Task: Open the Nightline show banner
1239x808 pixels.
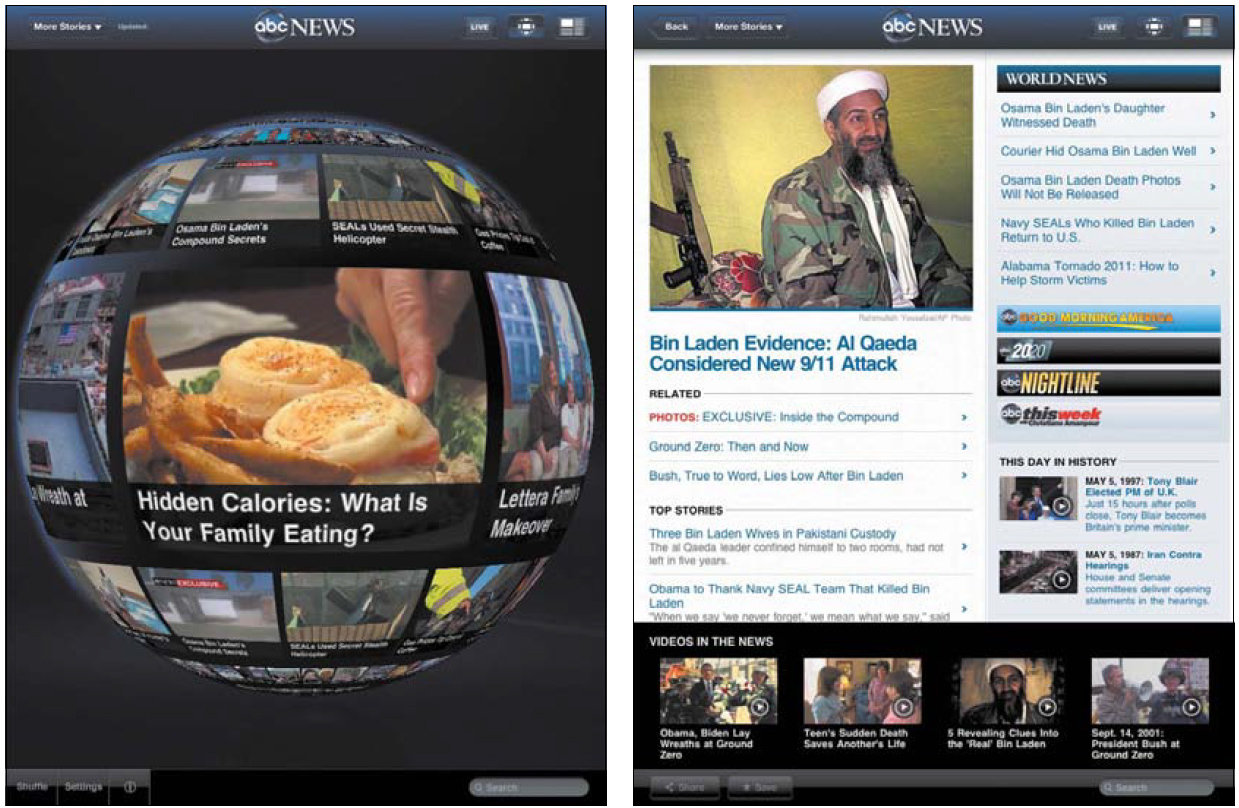Action: [1108, 383]
